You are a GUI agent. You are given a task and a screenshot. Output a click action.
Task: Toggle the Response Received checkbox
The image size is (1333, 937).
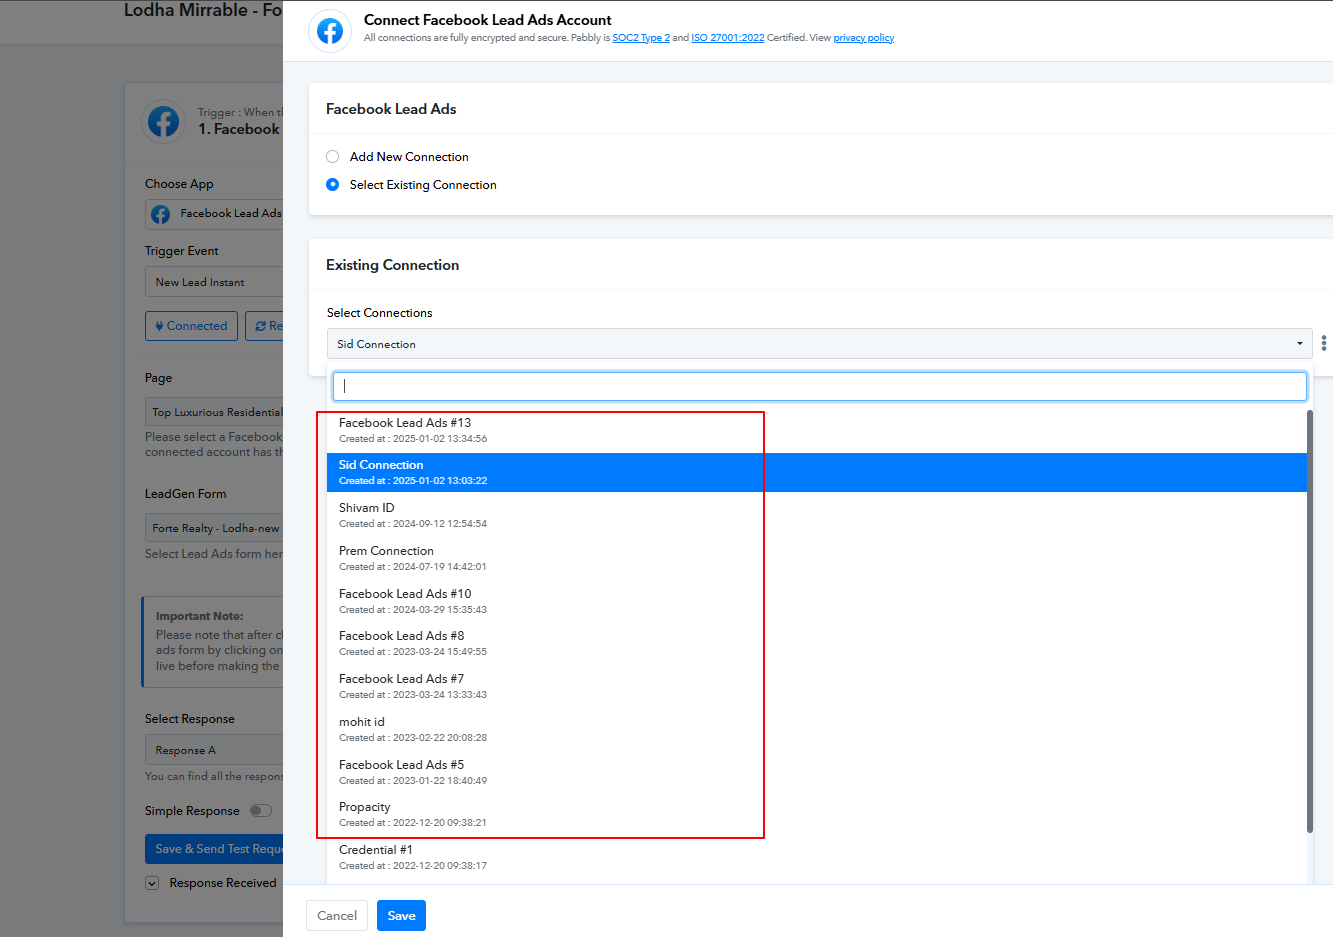(x=152, y=883)
